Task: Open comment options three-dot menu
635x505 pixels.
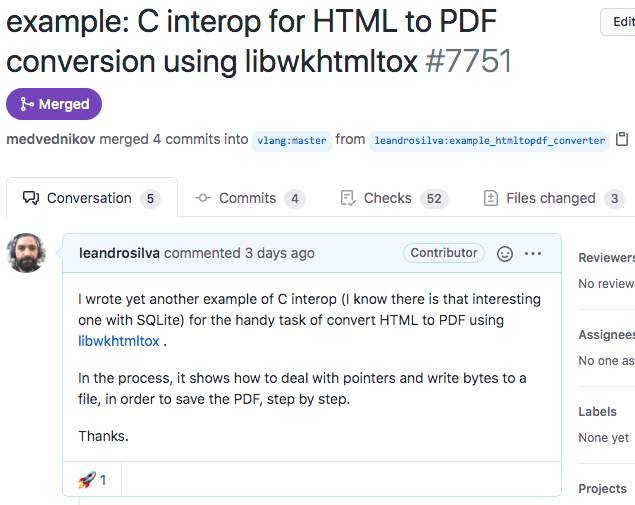Action: [x=533, y=254]
